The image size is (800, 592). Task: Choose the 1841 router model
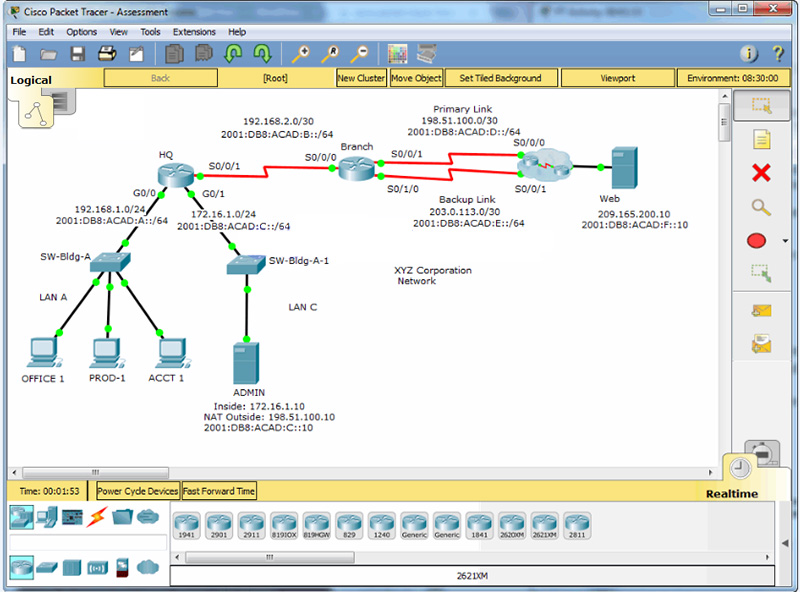[480, 526]
